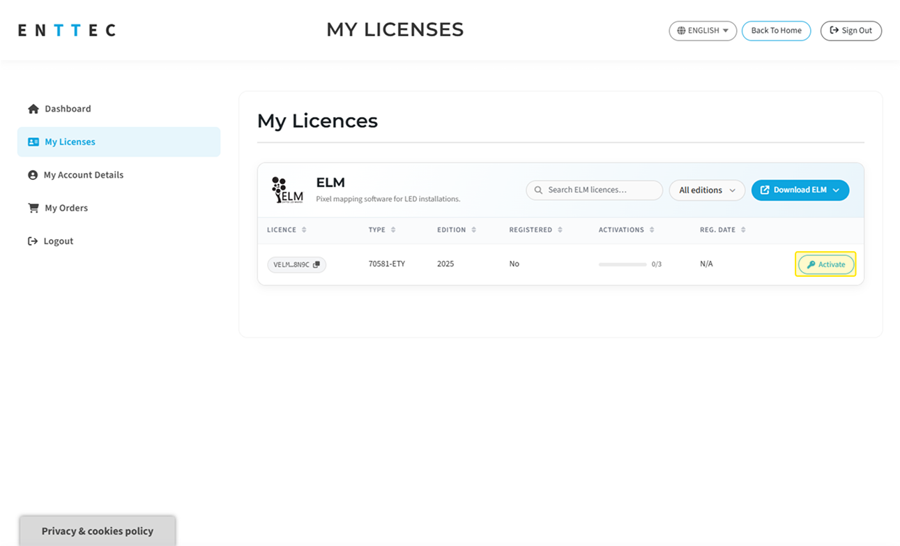
Task: Sort table by LICENCE column
Action: (286, 230)
